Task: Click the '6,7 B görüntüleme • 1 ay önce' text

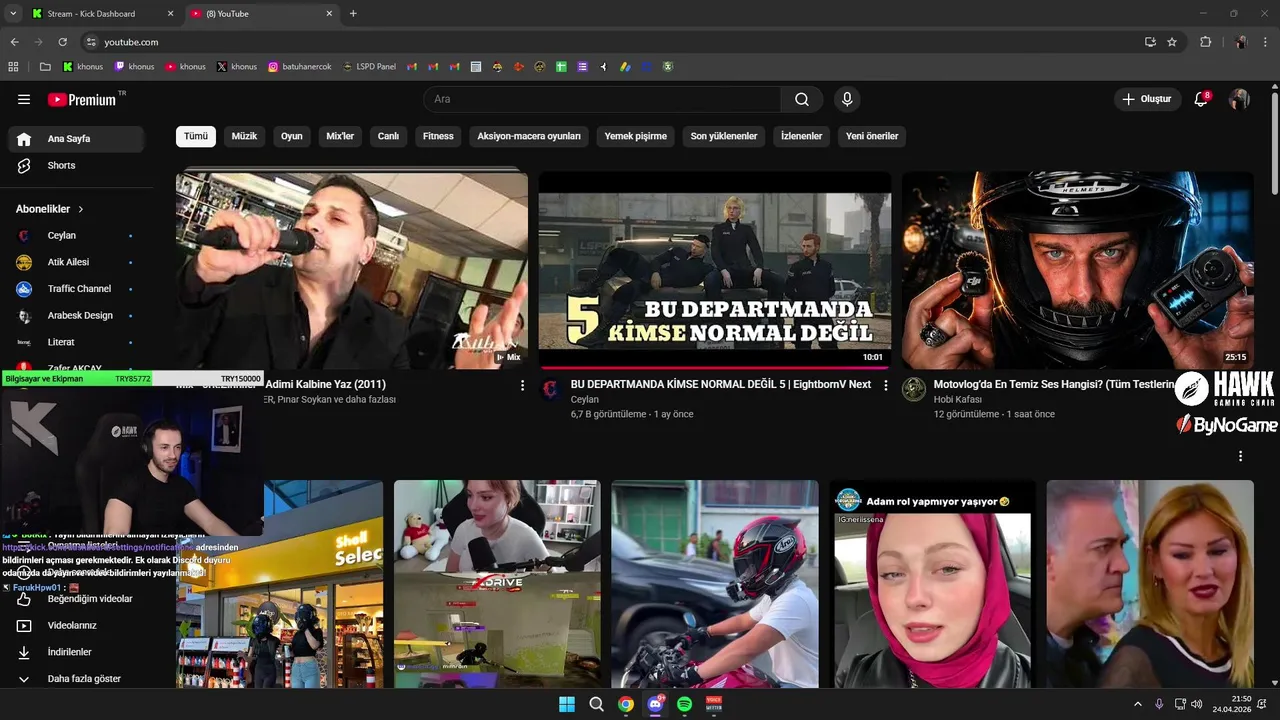Action: pyautogui.click(x=632, y=414)
